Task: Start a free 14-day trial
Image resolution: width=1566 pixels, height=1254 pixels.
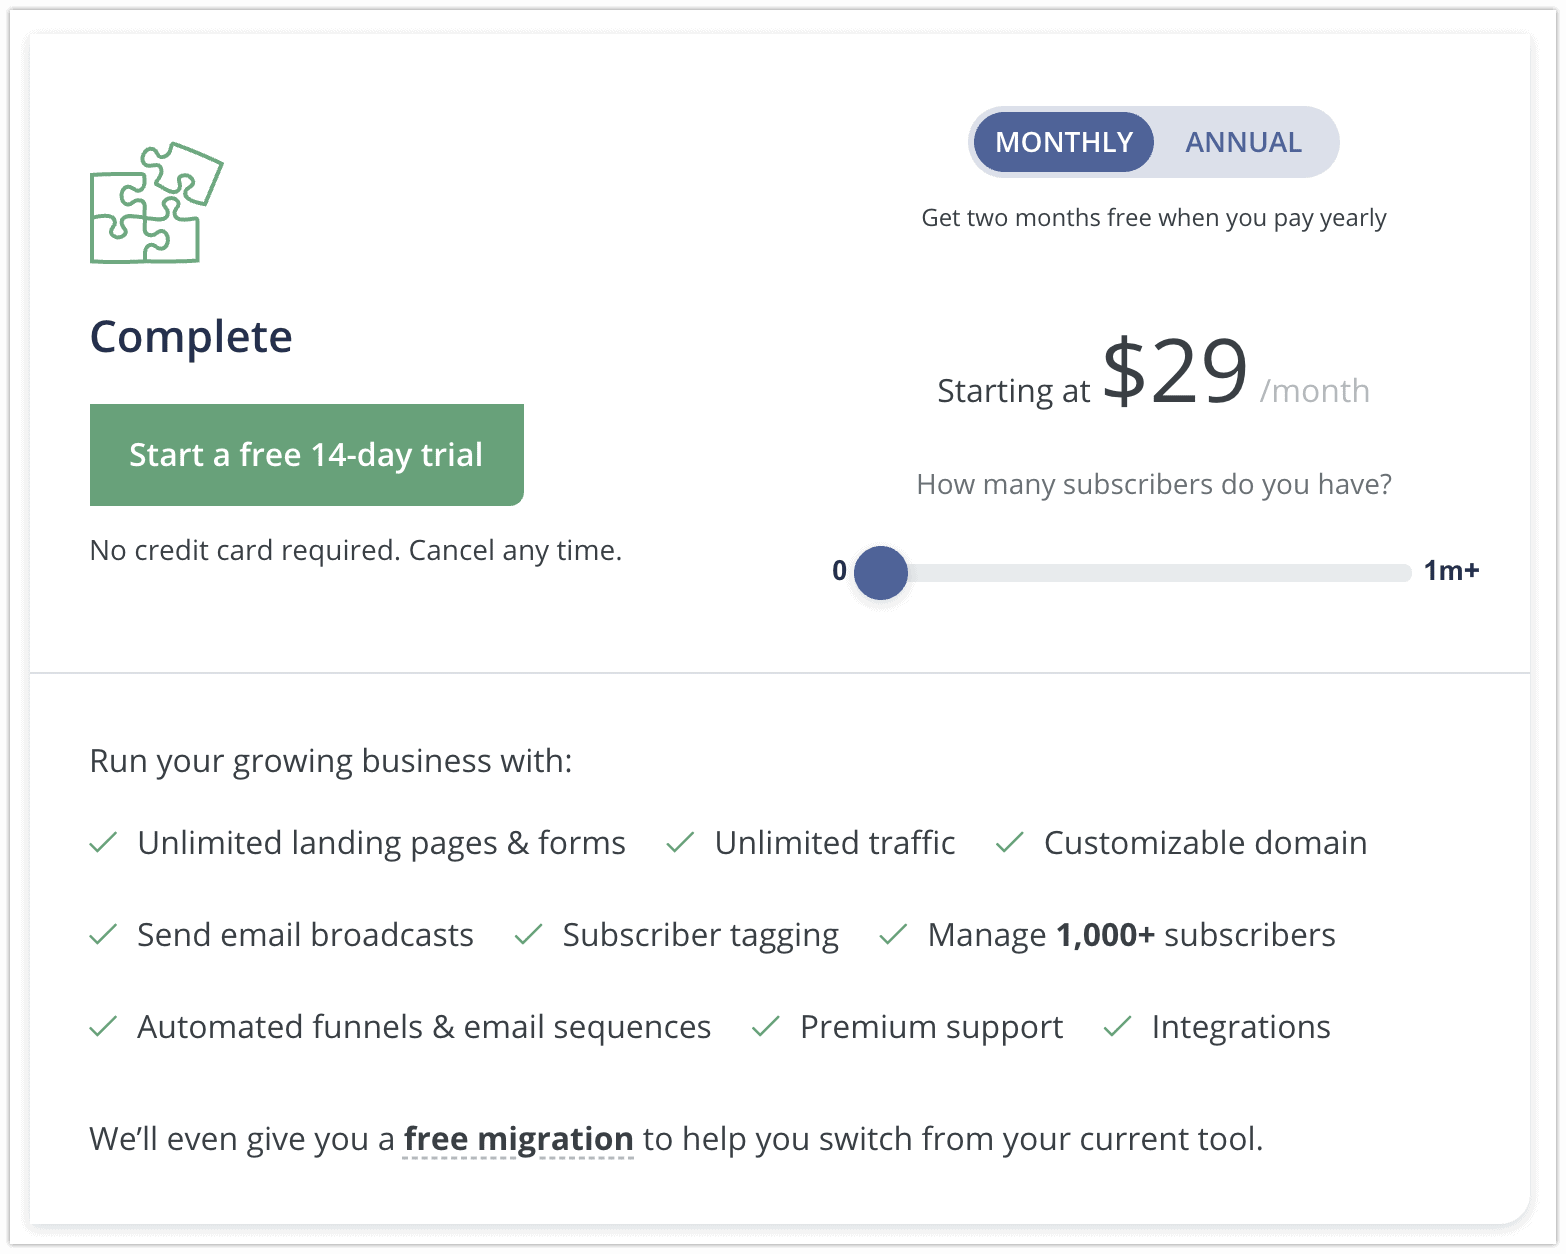Action: coord(307,455)
